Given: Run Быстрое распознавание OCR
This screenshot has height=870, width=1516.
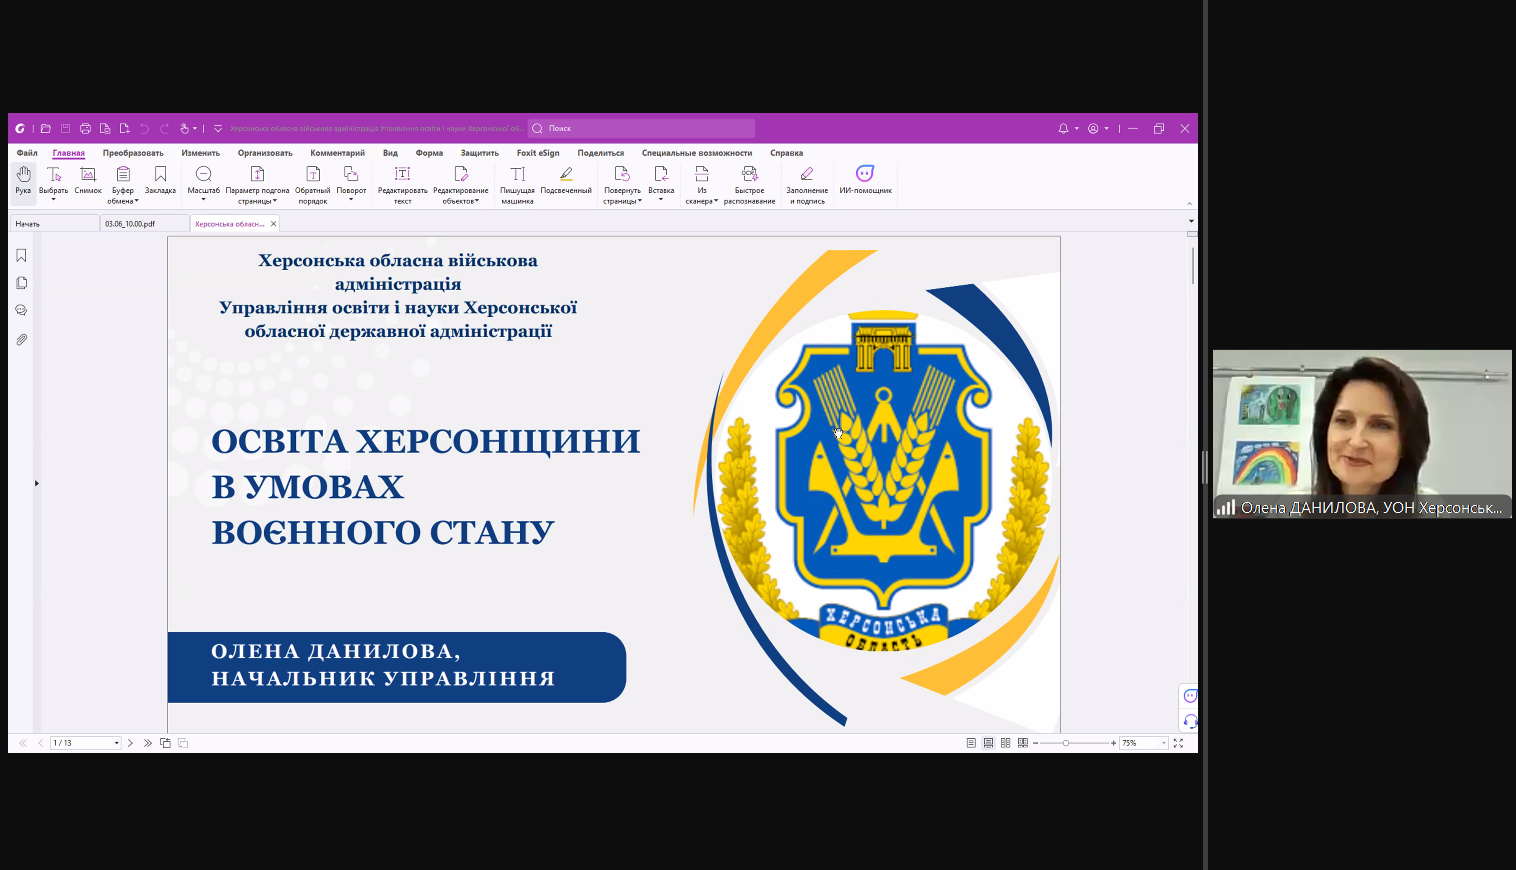Looking at the screenshot, I should point(749,185).
